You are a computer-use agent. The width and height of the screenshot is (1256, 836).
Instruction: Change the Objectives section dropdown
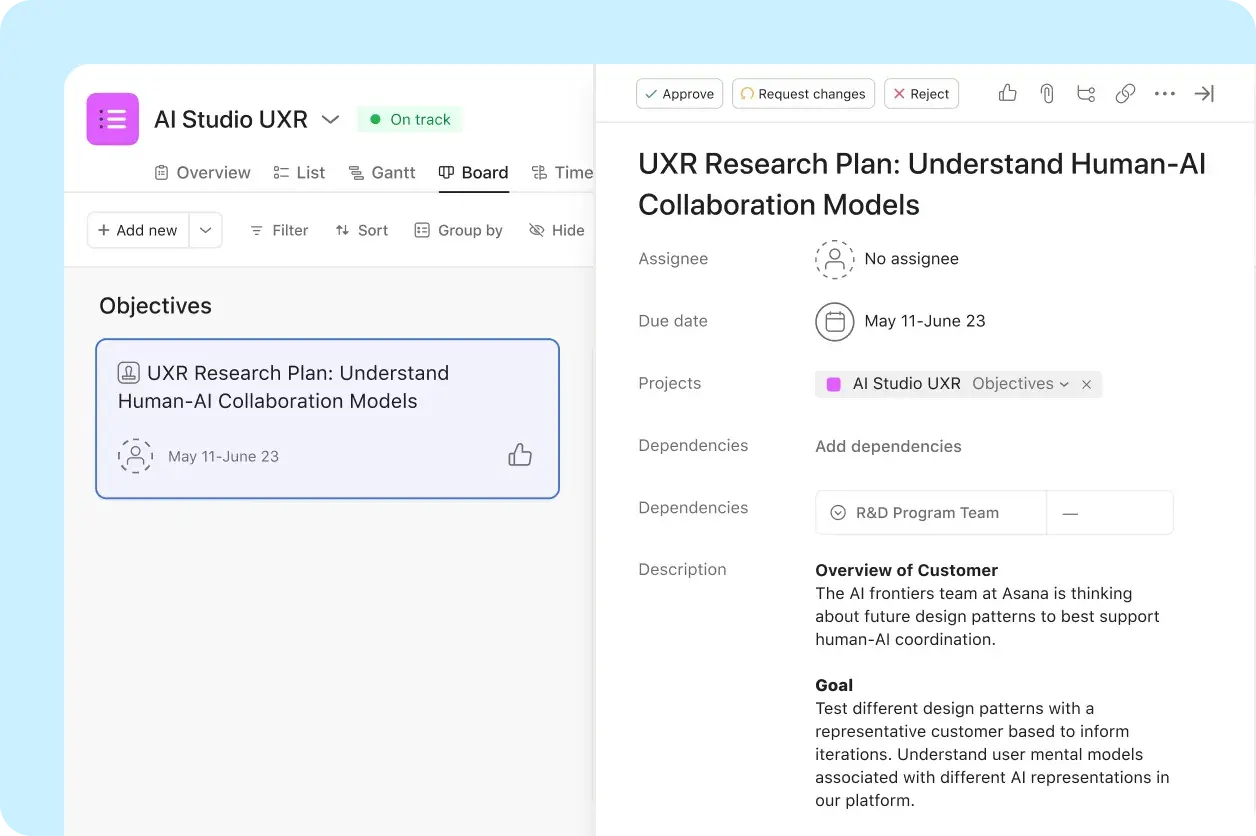tap(1020, 384)
